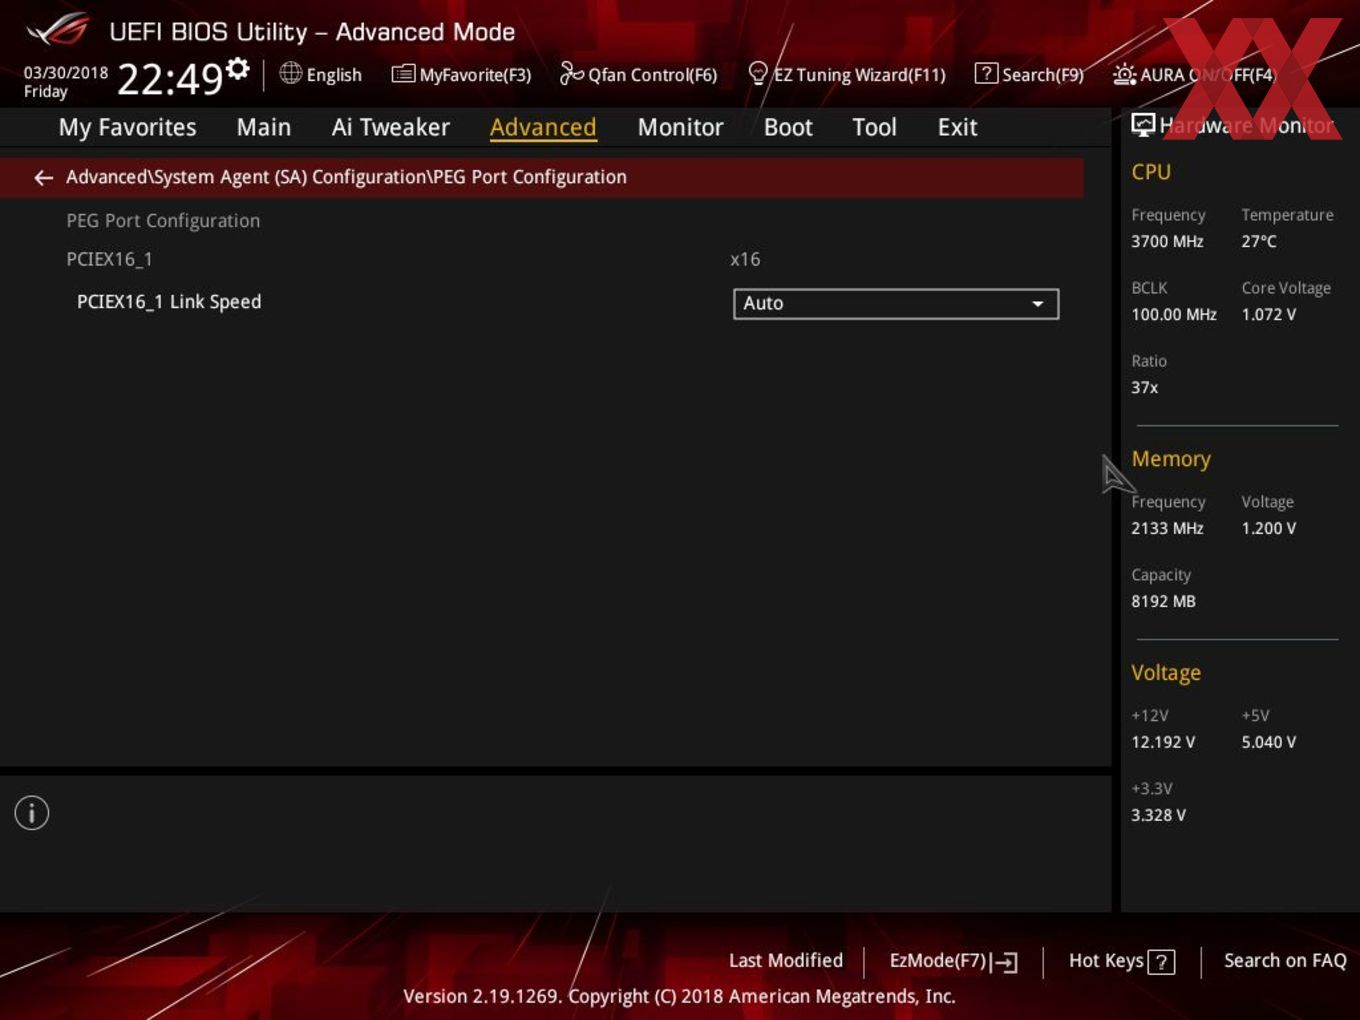This screenshot has height=1020, width=1360.
Task: Switch to EzMode(F7)
Action: 953,961
